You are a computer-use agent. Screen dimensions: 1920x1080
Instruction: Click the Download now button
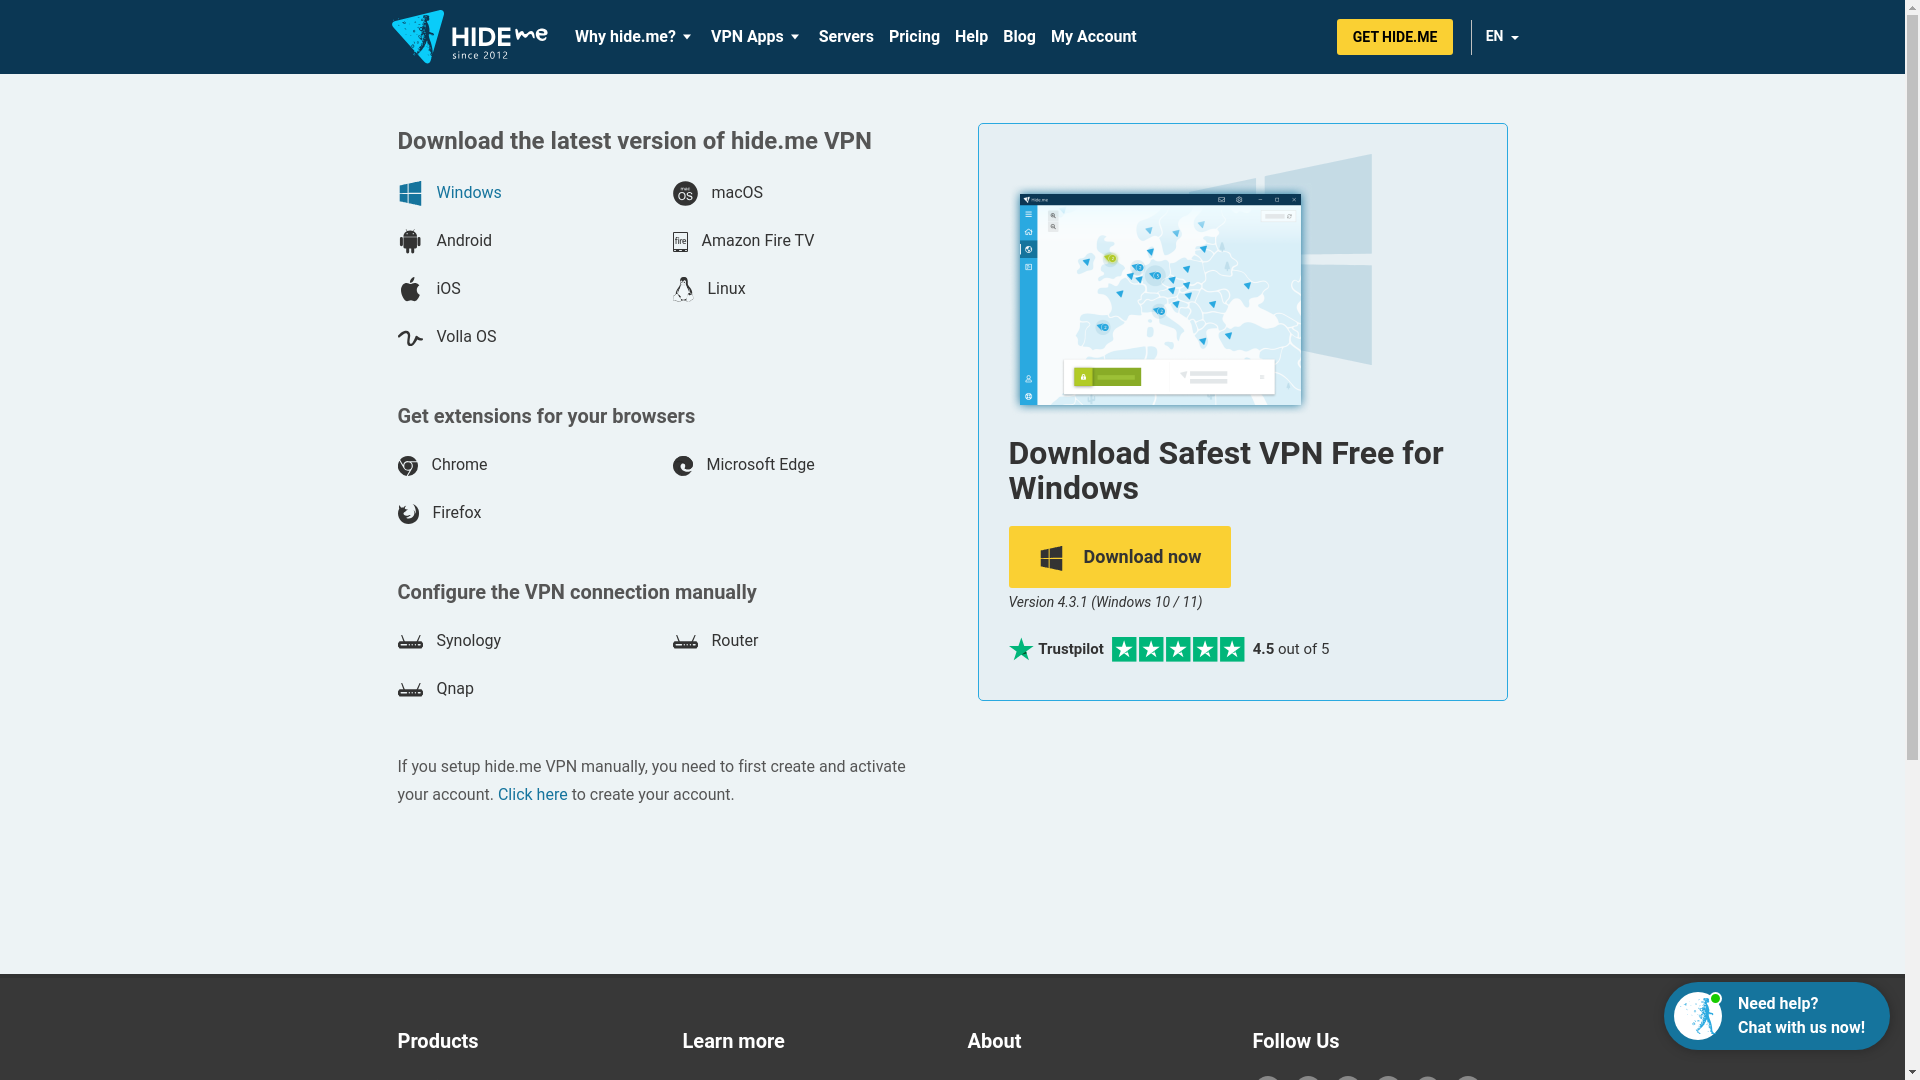tap(1119, 557)
